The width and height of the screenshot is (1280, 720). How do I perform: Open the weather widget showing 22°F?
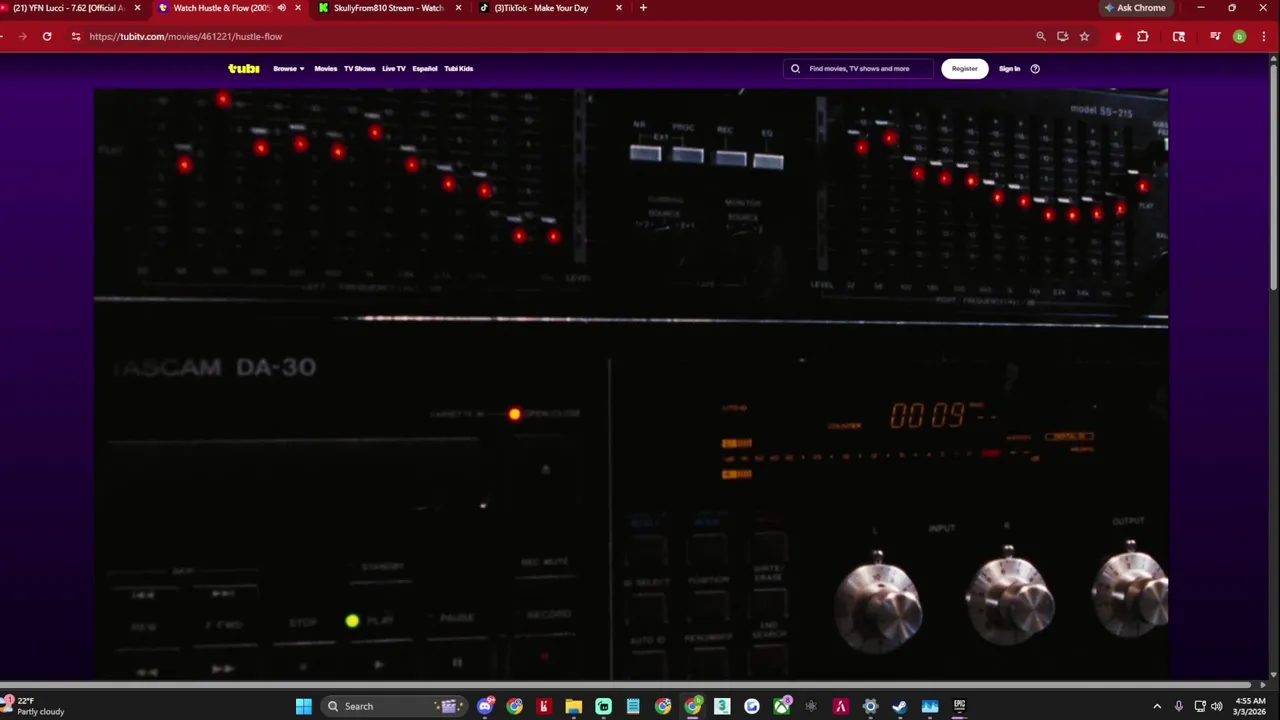[x=34, y=706]
